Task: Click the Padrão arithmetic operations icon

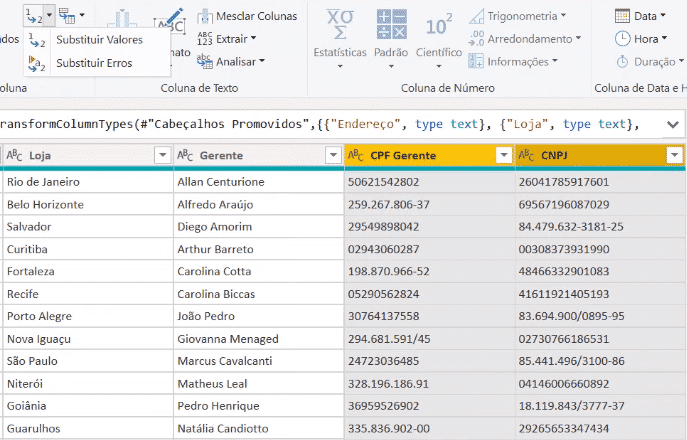Action: coord(391,25)
